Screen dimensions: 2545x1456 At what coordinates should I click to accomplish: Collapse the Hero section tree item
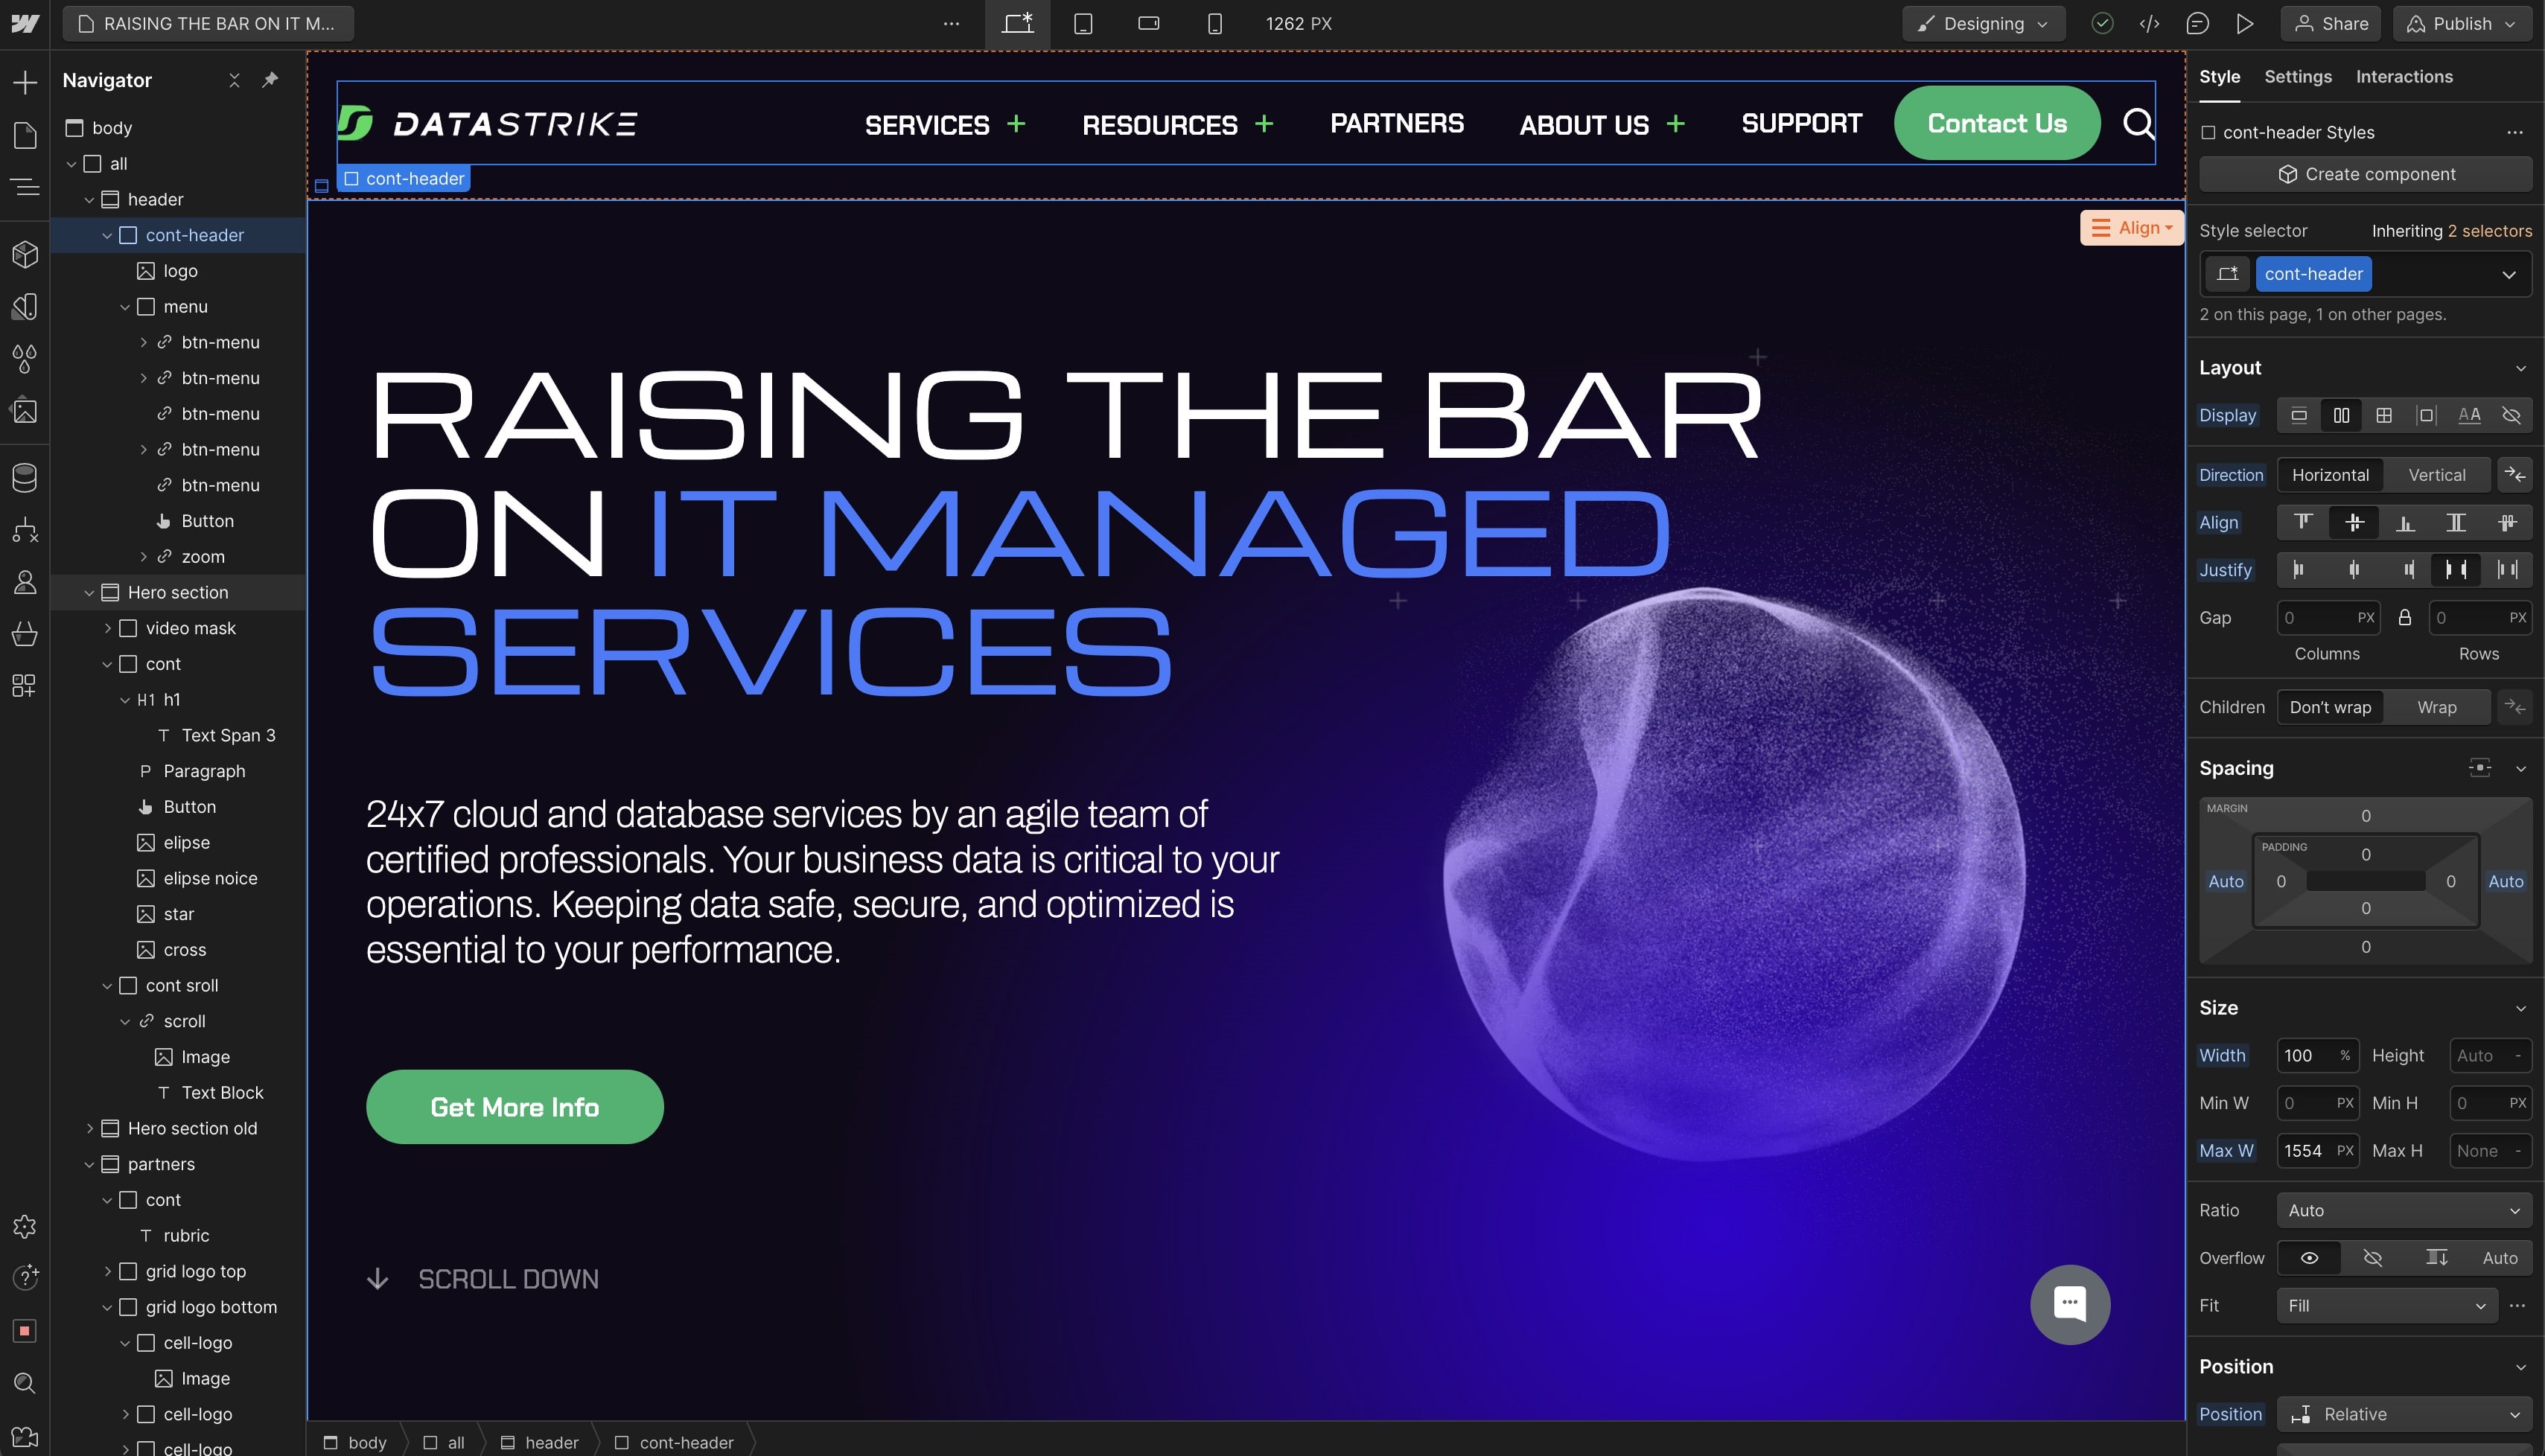[89, 593]
